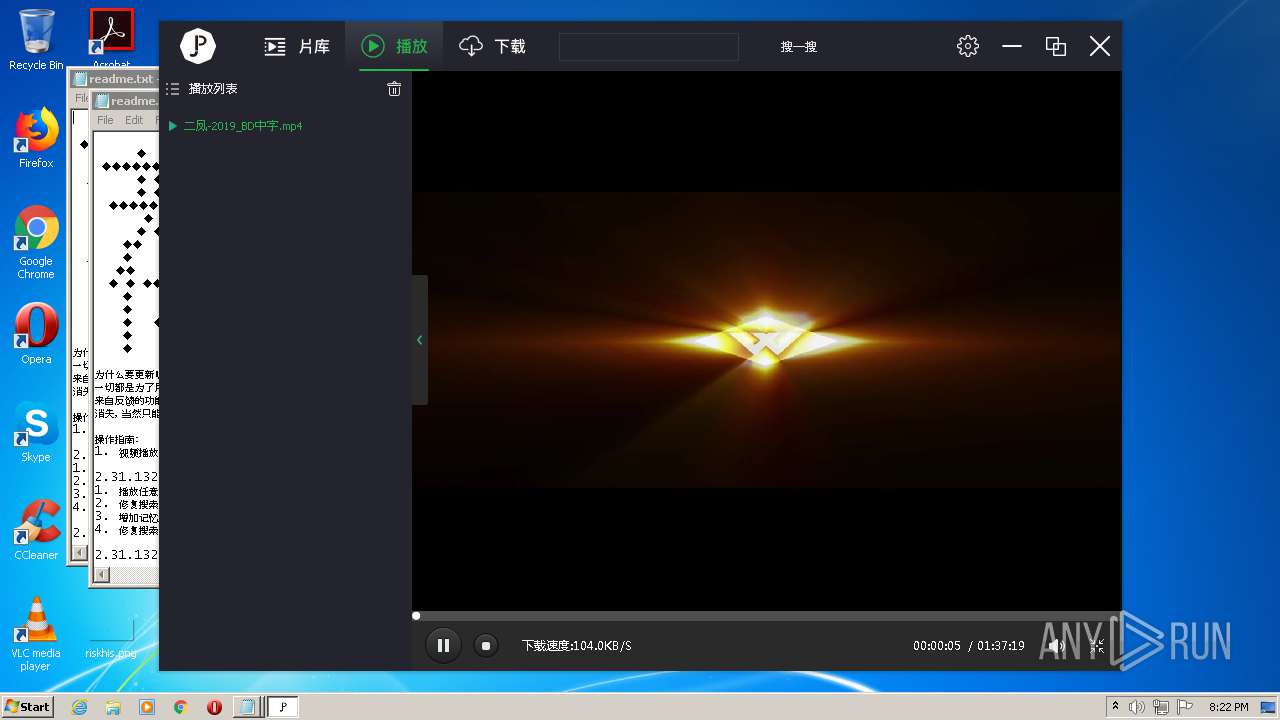Click the player logo icon
The width and height of the screenshot is (1280, 720).
(x=198, y=46)
